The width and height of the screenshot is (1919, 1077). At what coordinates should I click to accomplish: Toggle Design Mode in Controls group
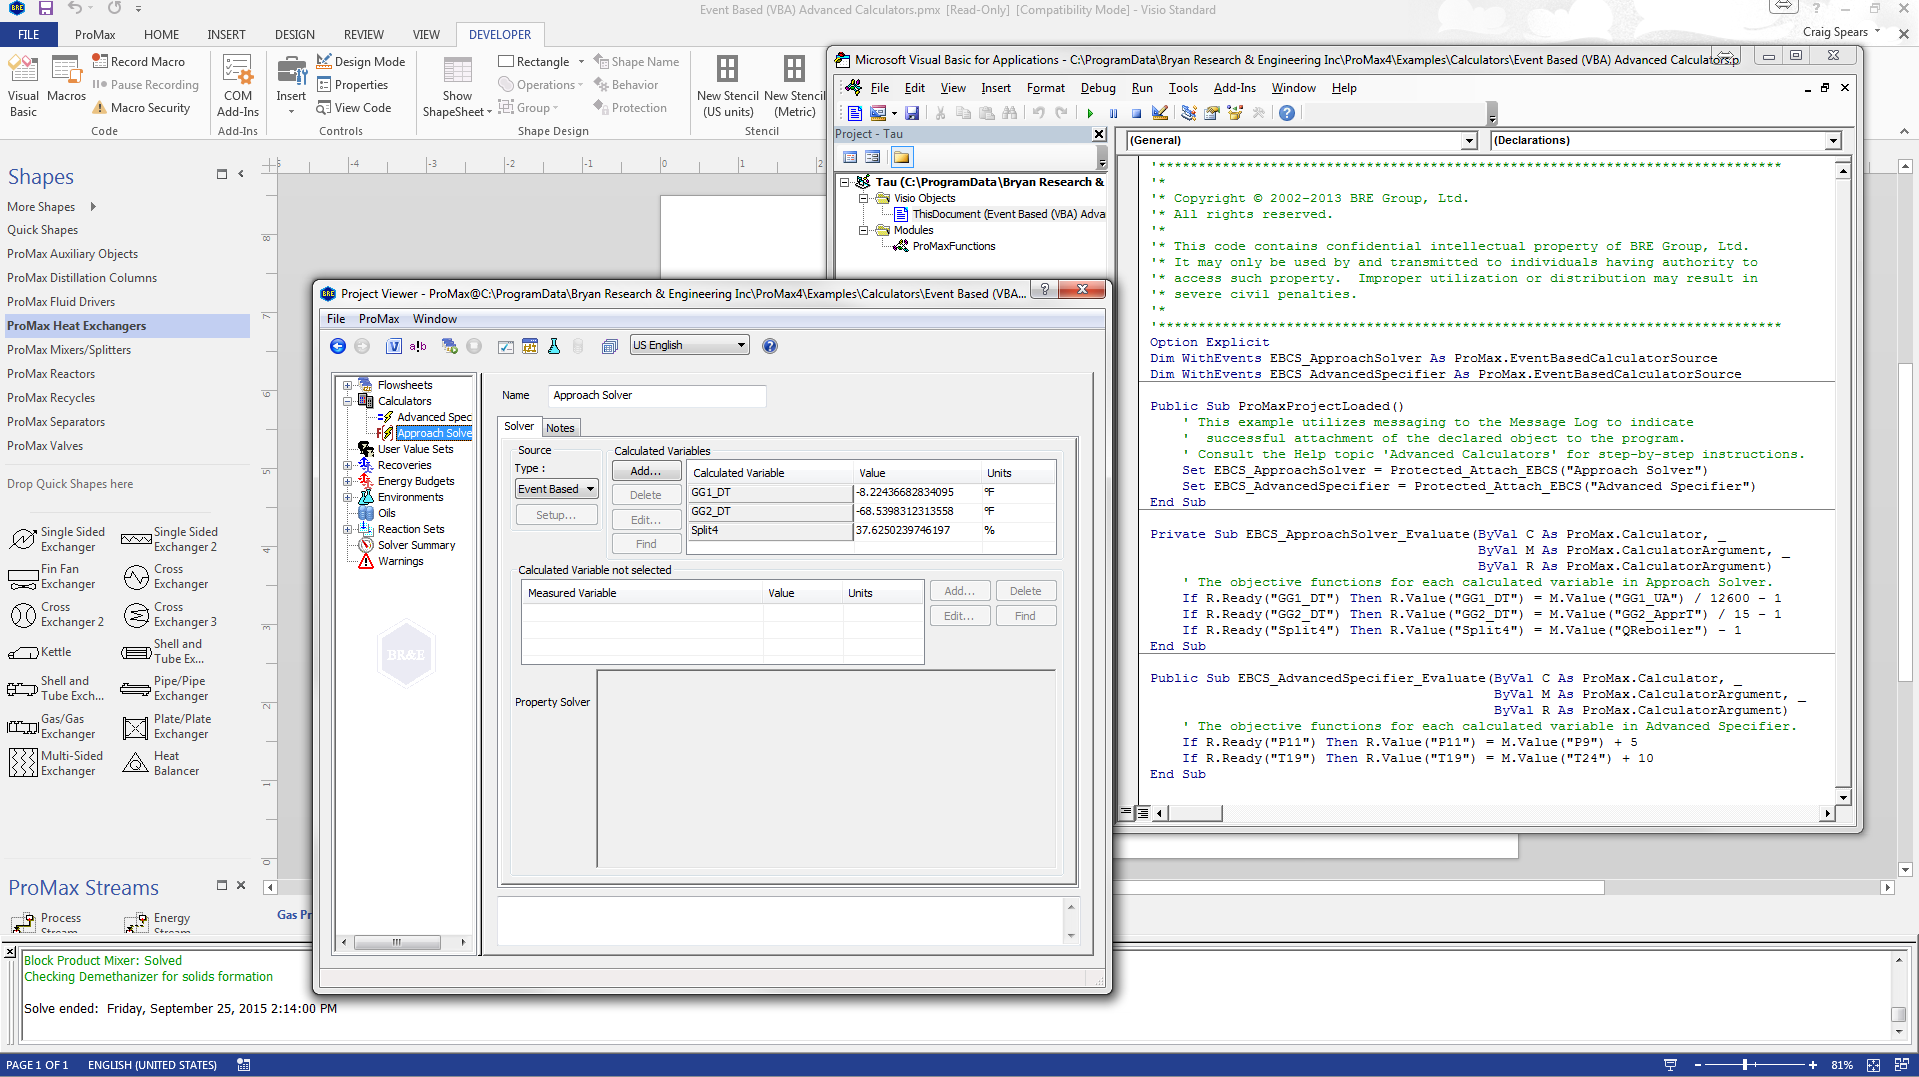click(361, 62)
